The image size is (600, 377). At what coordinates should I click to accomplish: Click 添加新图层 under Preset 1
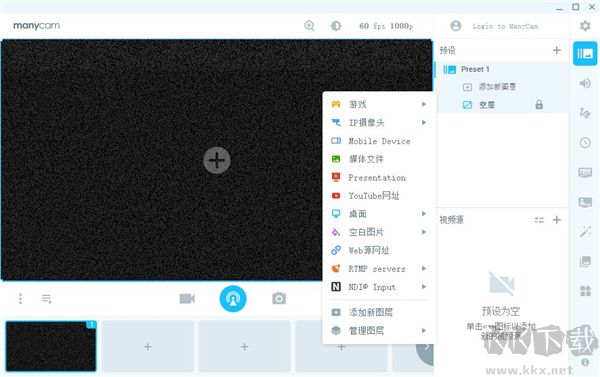(x=497, y=87)
